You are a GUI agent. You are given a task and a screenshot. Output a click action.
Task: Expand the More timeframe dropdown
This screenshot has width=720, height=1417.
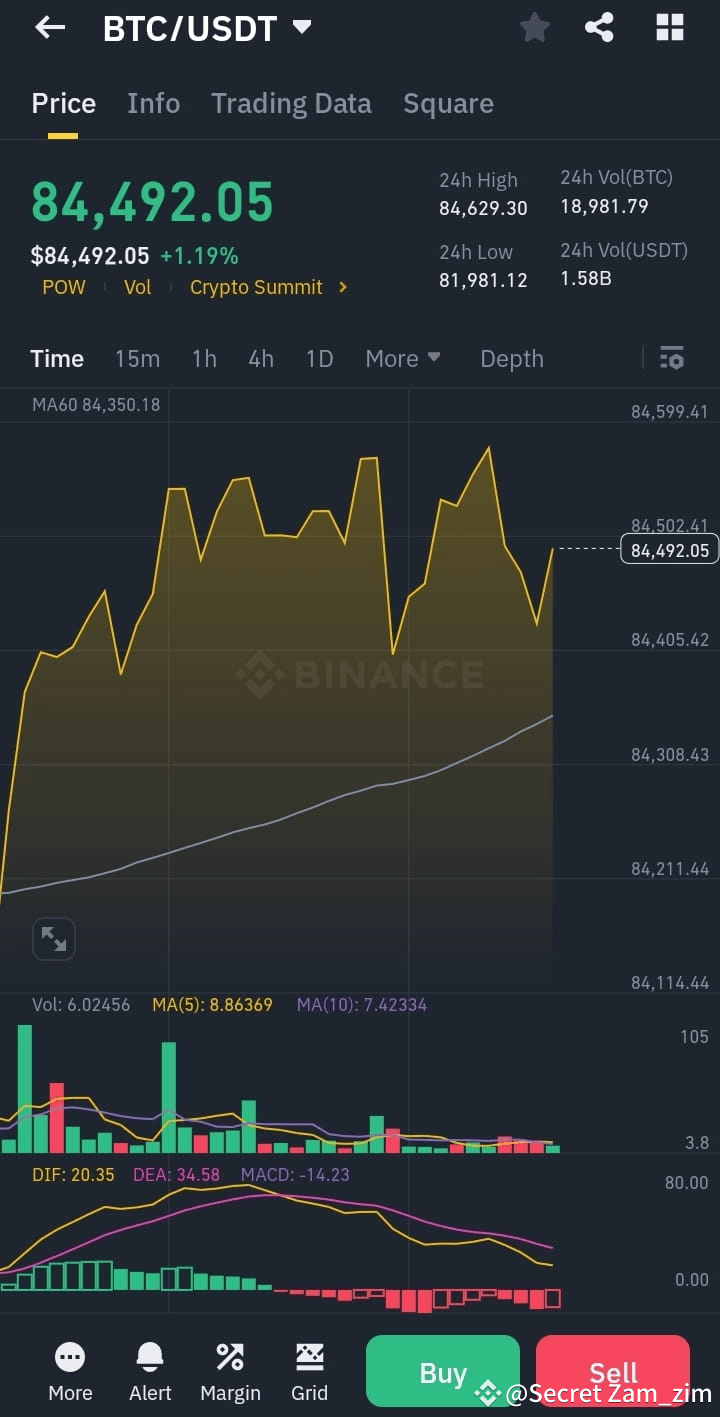(403, 358)
